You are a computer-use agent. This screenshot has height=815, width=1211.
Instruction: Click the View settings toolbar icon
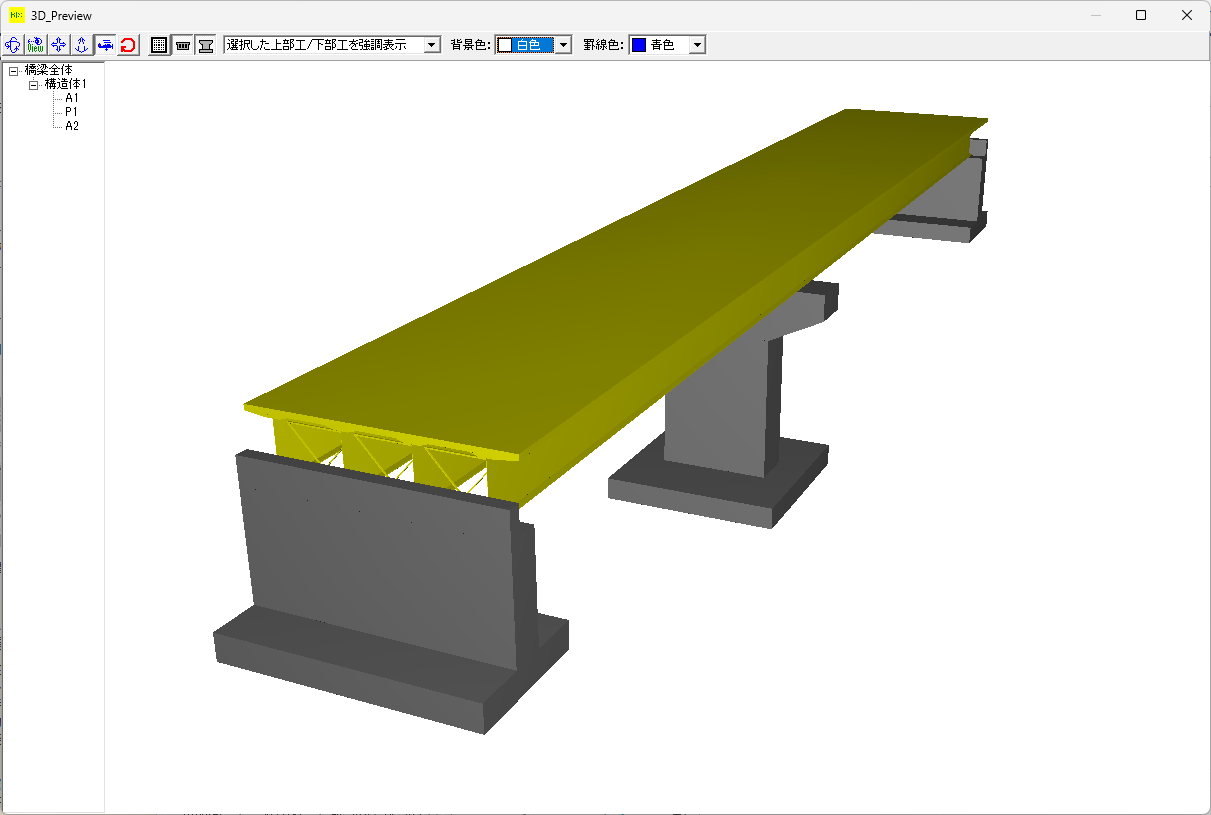[36, 45]
